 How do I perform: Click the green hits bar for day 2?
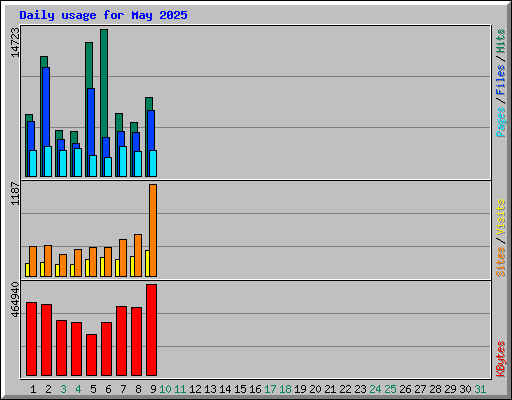tap(44, 62)
